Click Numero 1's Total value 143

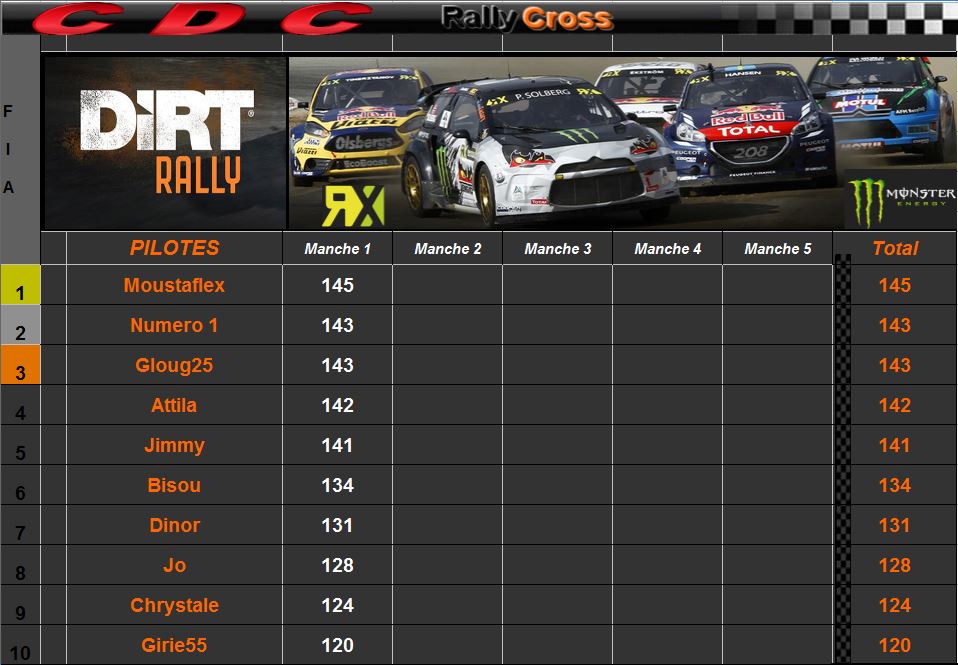tap(894, 325)
